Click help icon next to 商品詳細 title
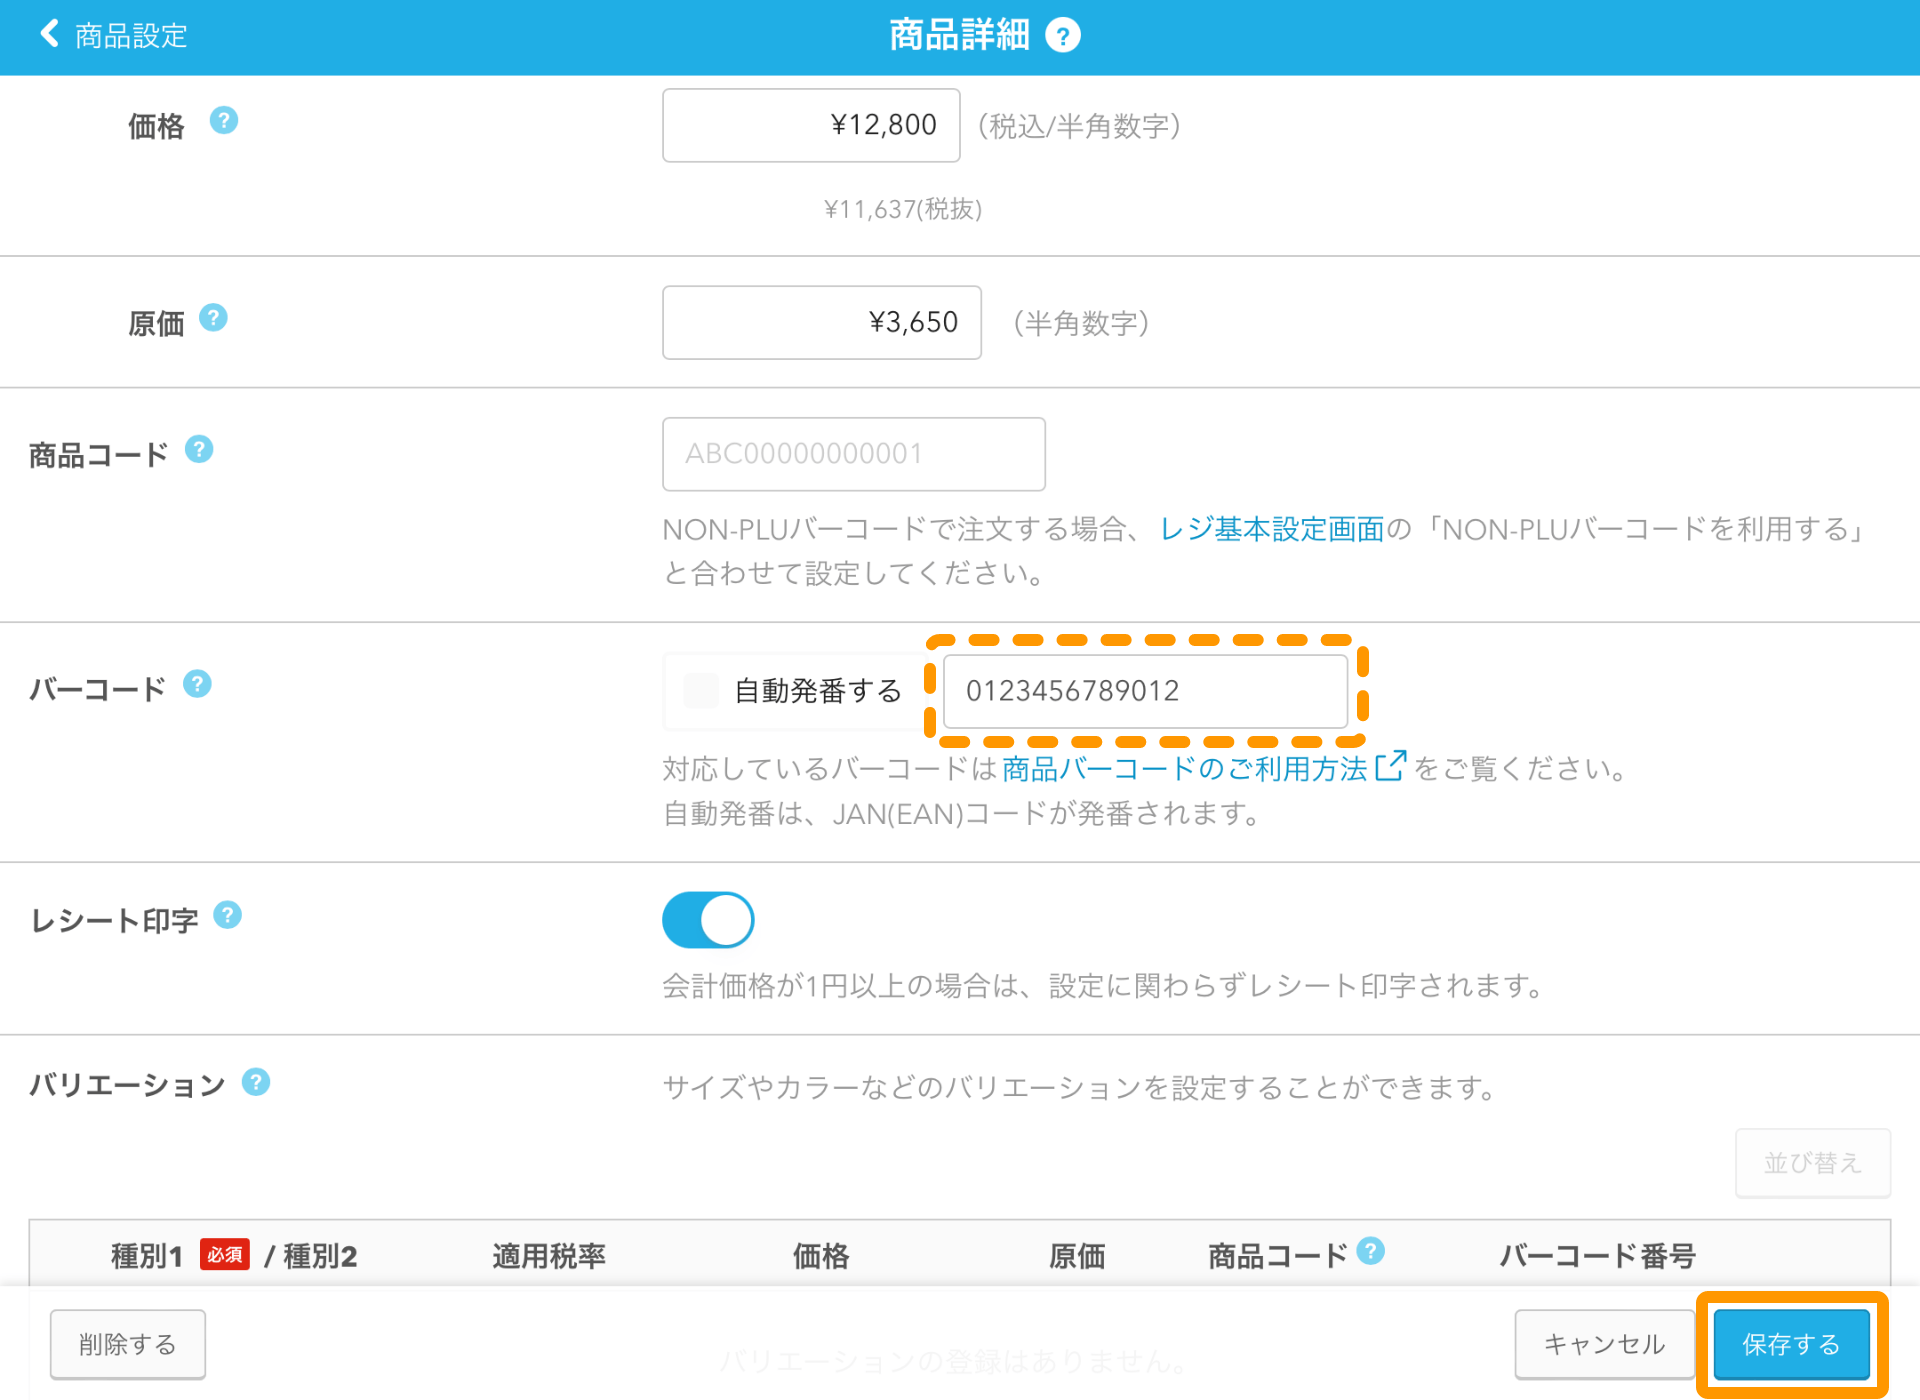The width and height of the screenshot is (1920, 1400). click(1062, 36)
